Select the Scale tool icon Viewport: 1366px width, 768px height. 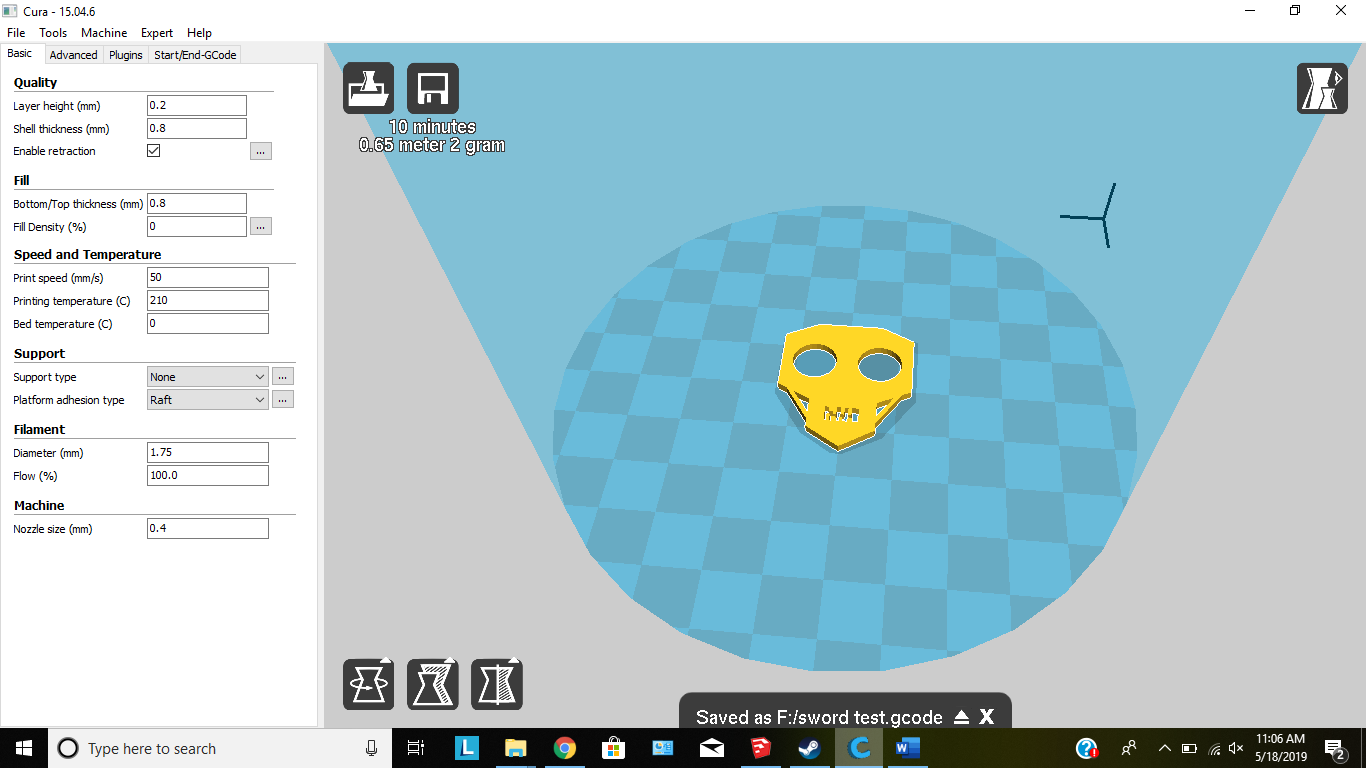pos(432,684)
